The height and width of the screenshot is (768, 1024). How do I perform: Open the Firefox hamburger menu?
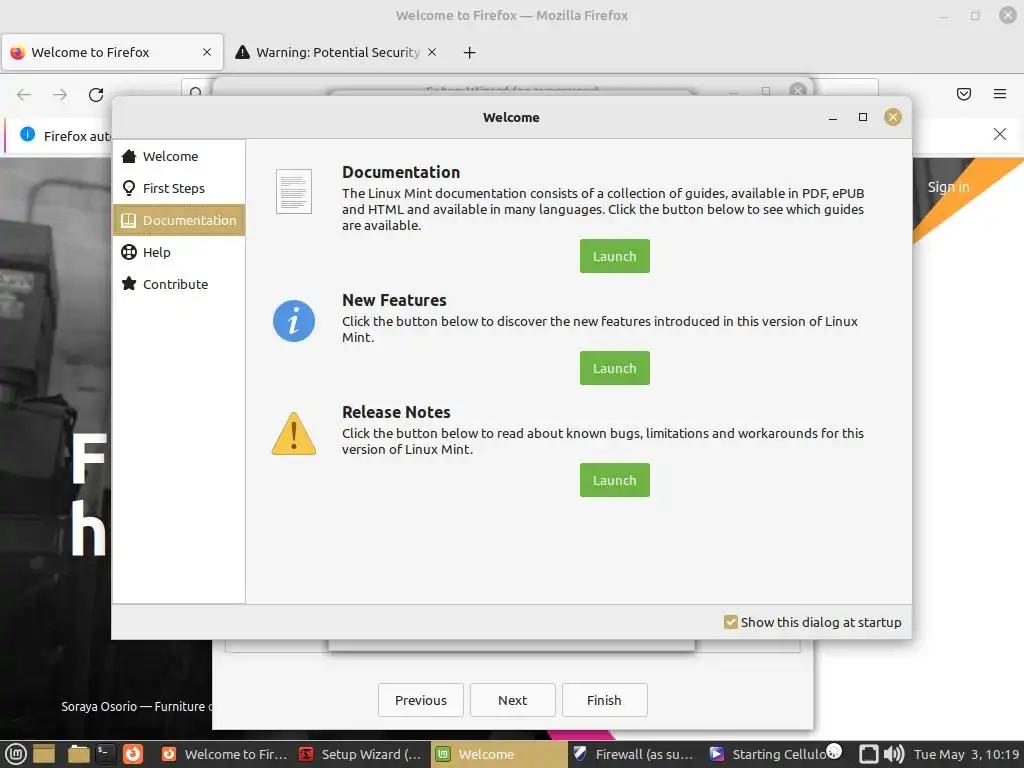pyautogui.click(x=1000, y=94)
